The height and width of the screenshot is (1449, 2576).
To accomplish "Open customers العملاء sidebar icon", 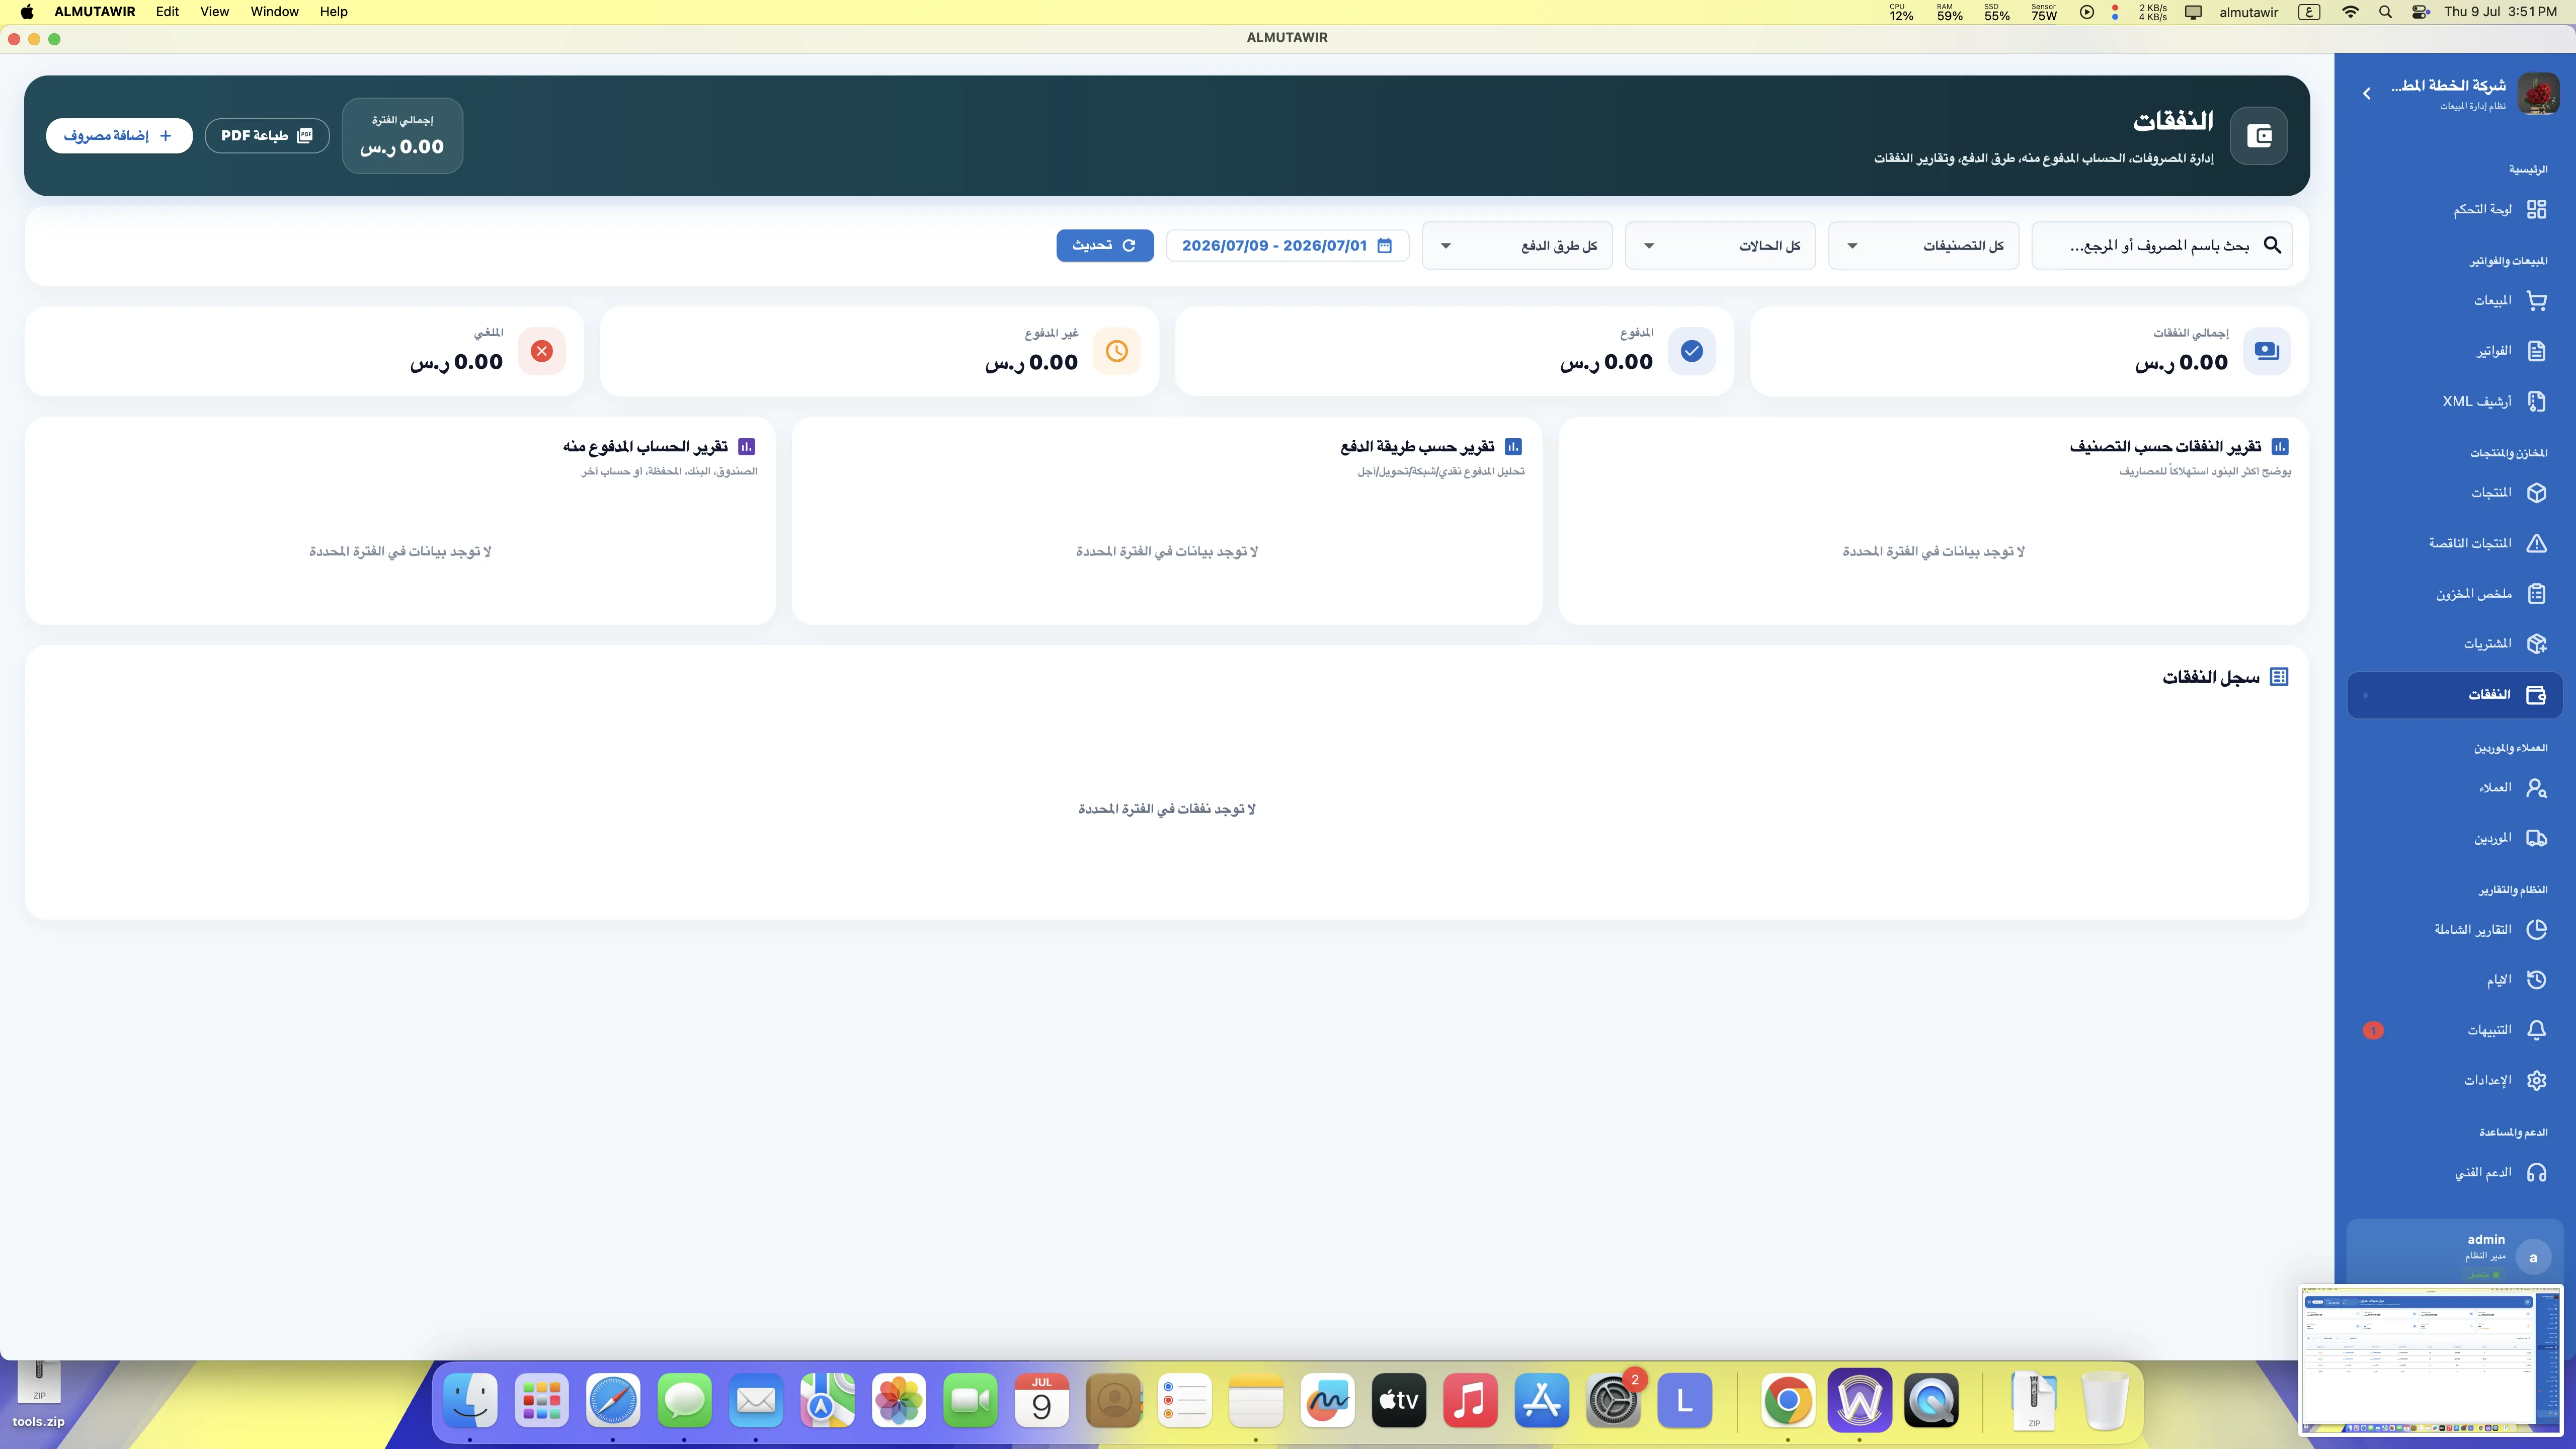I will [x=2536, y=788].
